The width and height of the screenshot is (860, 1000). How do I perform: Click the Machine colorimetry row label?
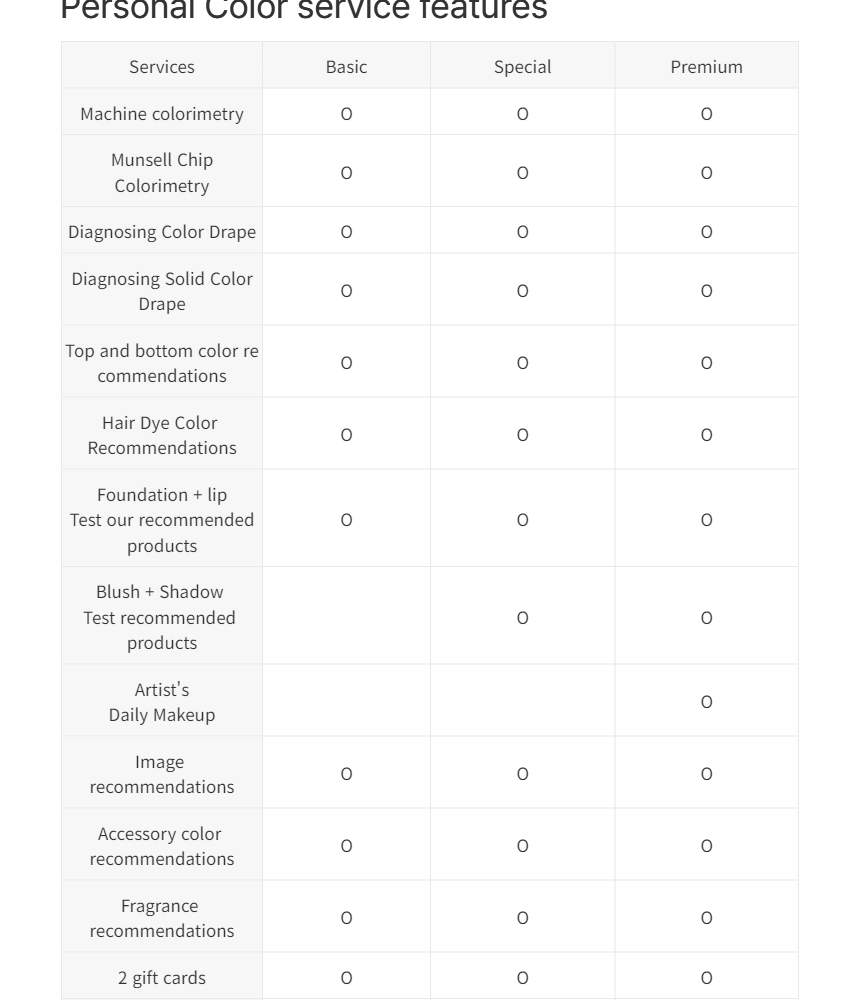(162, 114)
